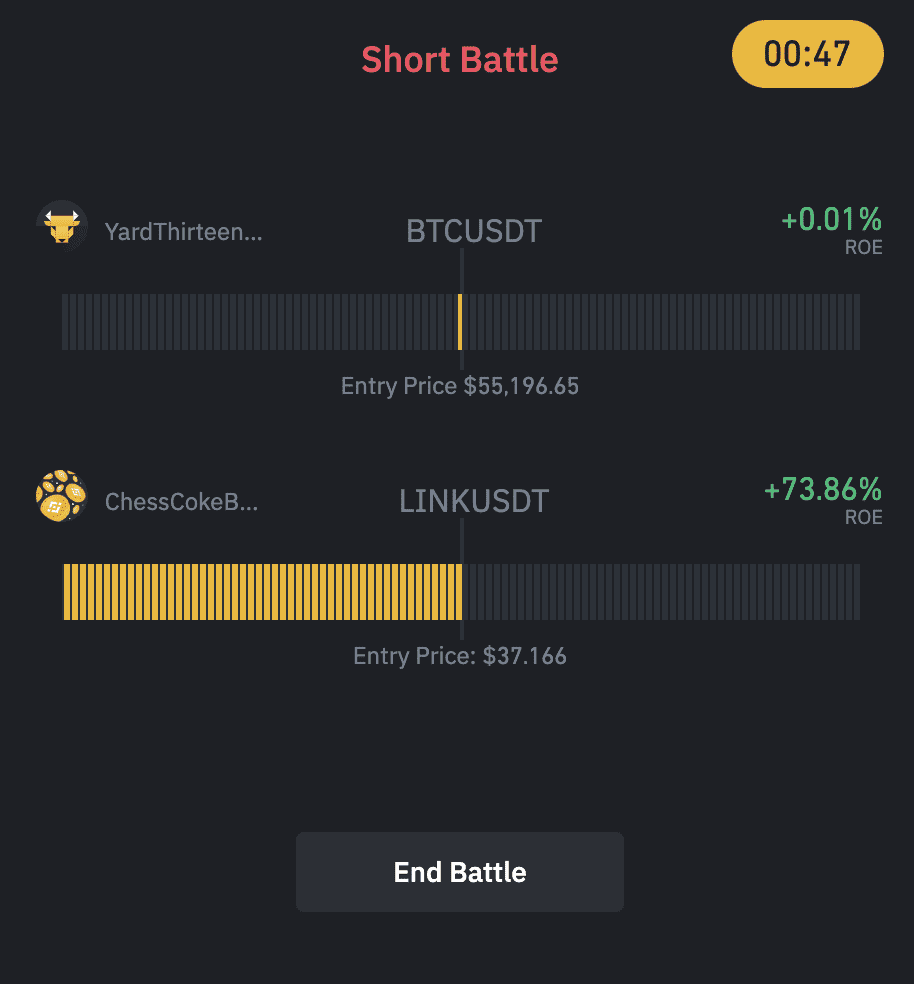914x984 pixels.
Task: Click the 00:47 countdown timer badge
Action: click(807, 54)
